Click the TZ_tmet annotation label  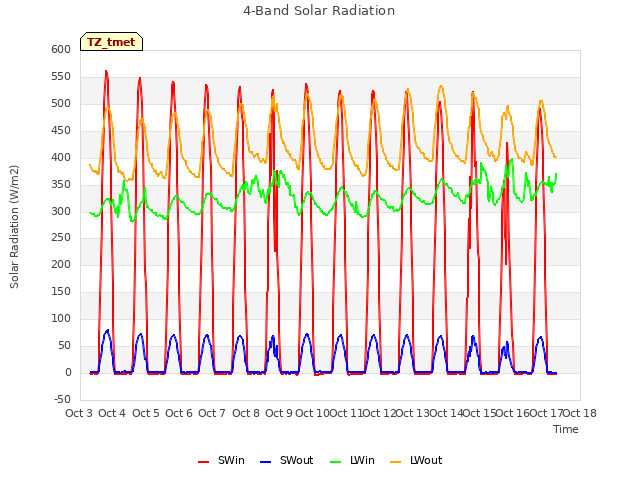tap(111, 42)
